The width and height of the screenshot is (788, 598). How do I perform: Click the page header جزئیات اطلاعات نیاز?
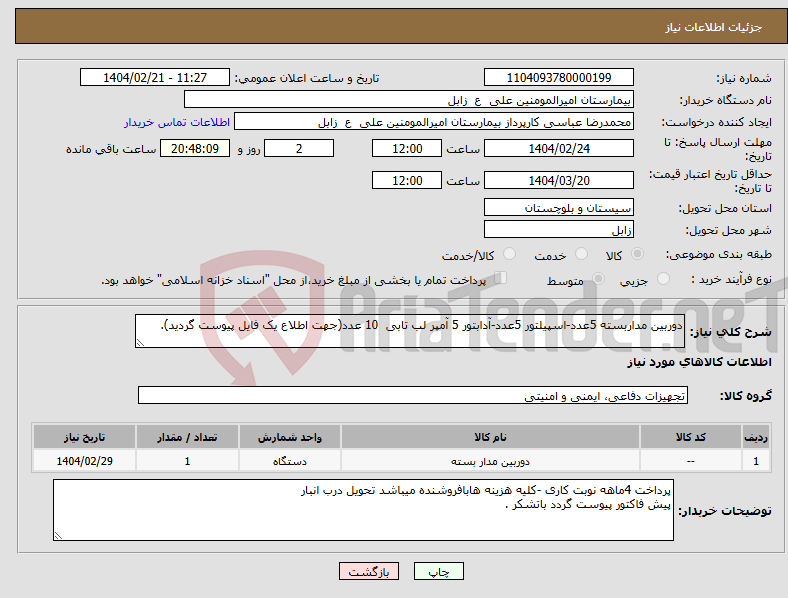tap(714, 27)
